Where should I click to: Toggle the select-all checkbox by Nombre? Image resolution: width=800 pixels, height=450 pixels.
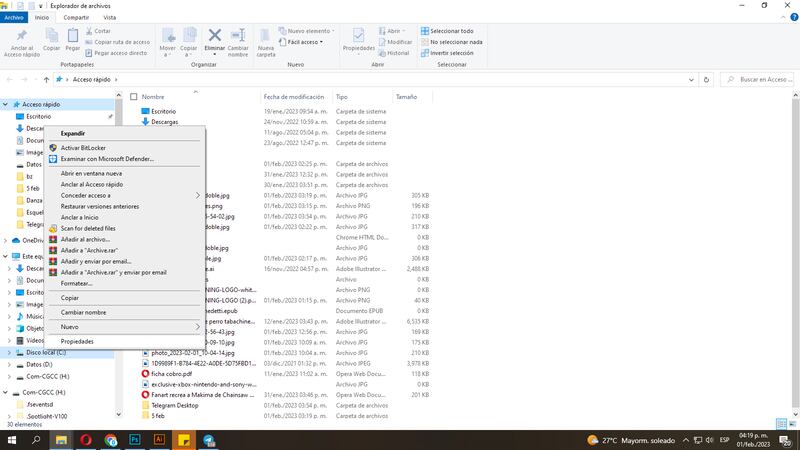tap(134, 97)
